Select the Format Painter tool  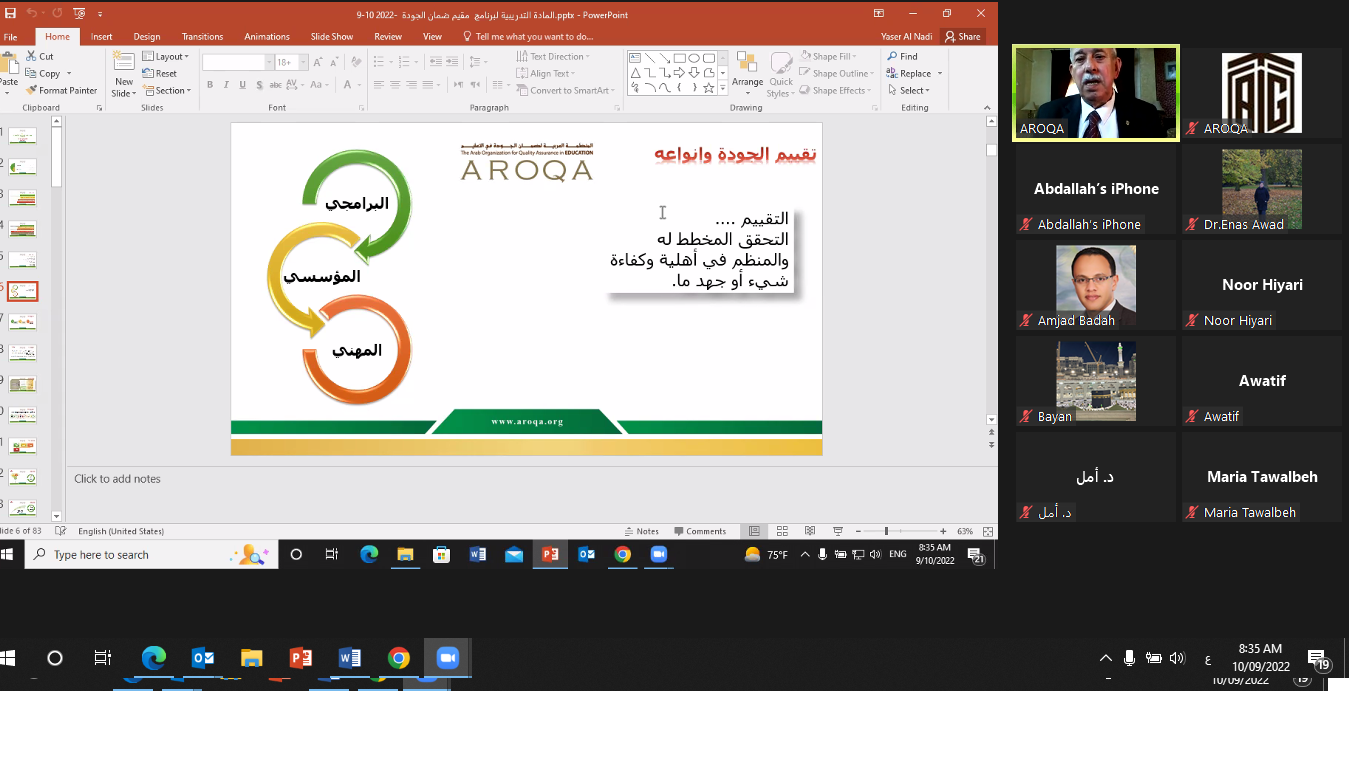tap(62, 90)
